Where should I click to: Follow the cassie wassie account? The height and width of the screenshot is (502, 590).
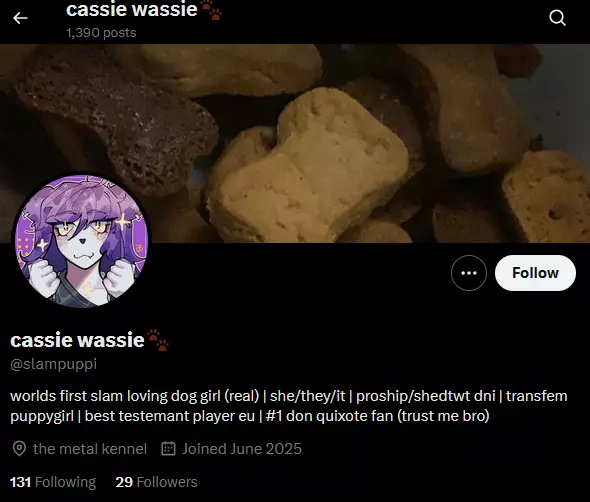point(535,273)
